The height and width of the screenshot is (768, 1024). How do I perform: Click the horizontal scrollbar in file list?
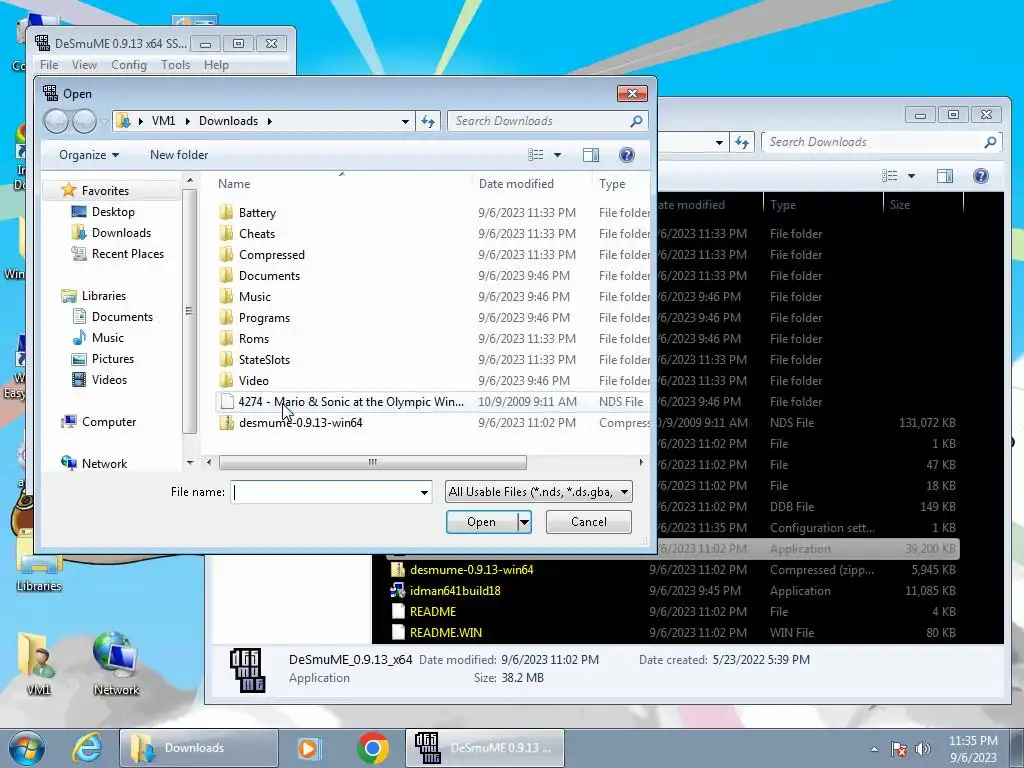pyautogui.click(x=372, y=462)
